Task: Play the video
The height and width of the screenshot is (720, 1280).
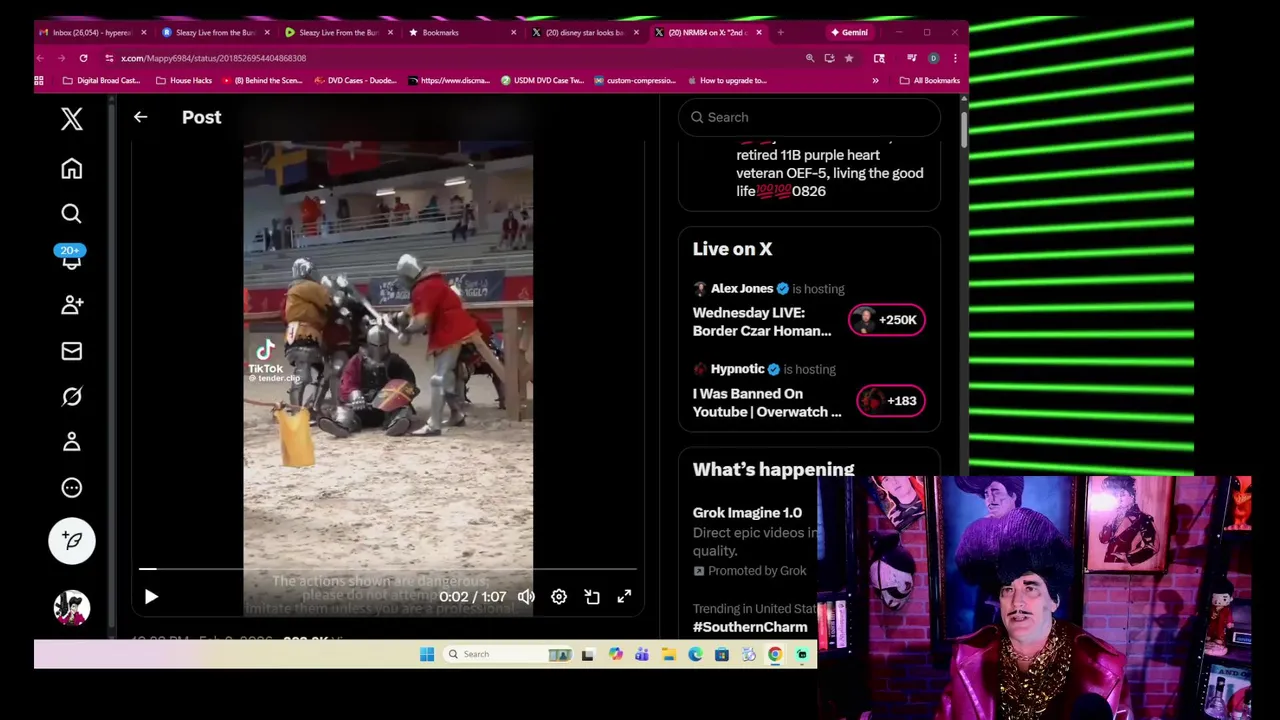Action: (x=151, y=597)
